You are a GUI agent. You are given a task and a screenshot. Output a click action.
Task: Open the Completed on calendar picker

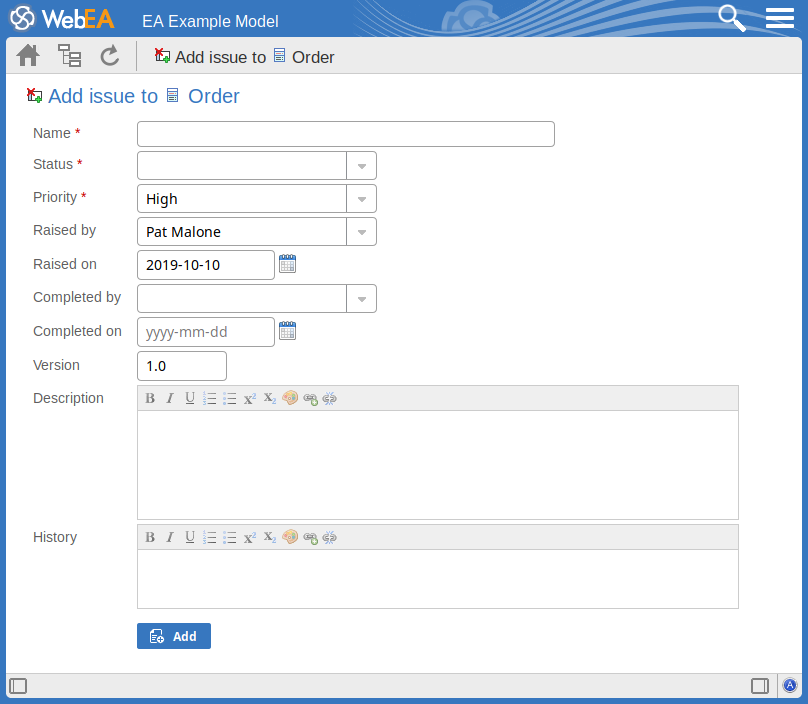288,331
